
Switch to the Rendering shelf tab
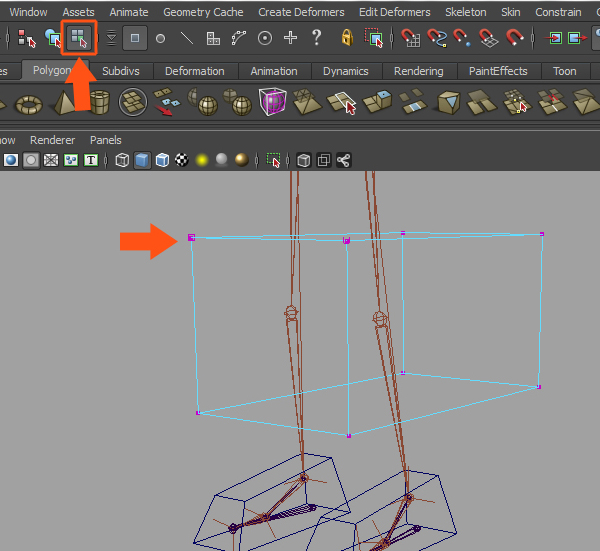pos(419,71)
